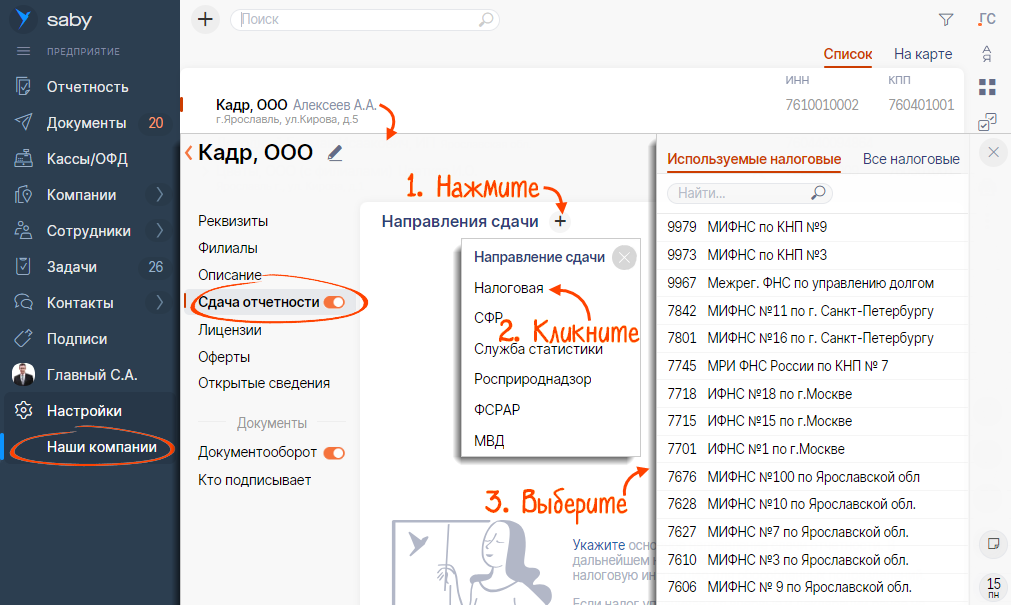The image size is (1011, 605).
Task: Click the Отчетность sidebar icon
Action: (23, 86)
